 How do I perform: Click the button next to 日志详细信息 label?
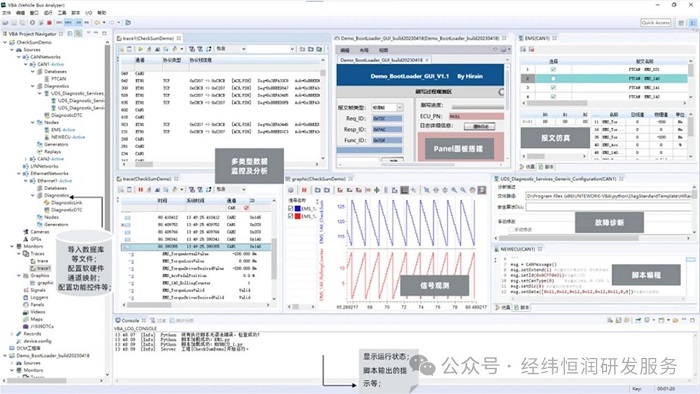pos(479,127)
